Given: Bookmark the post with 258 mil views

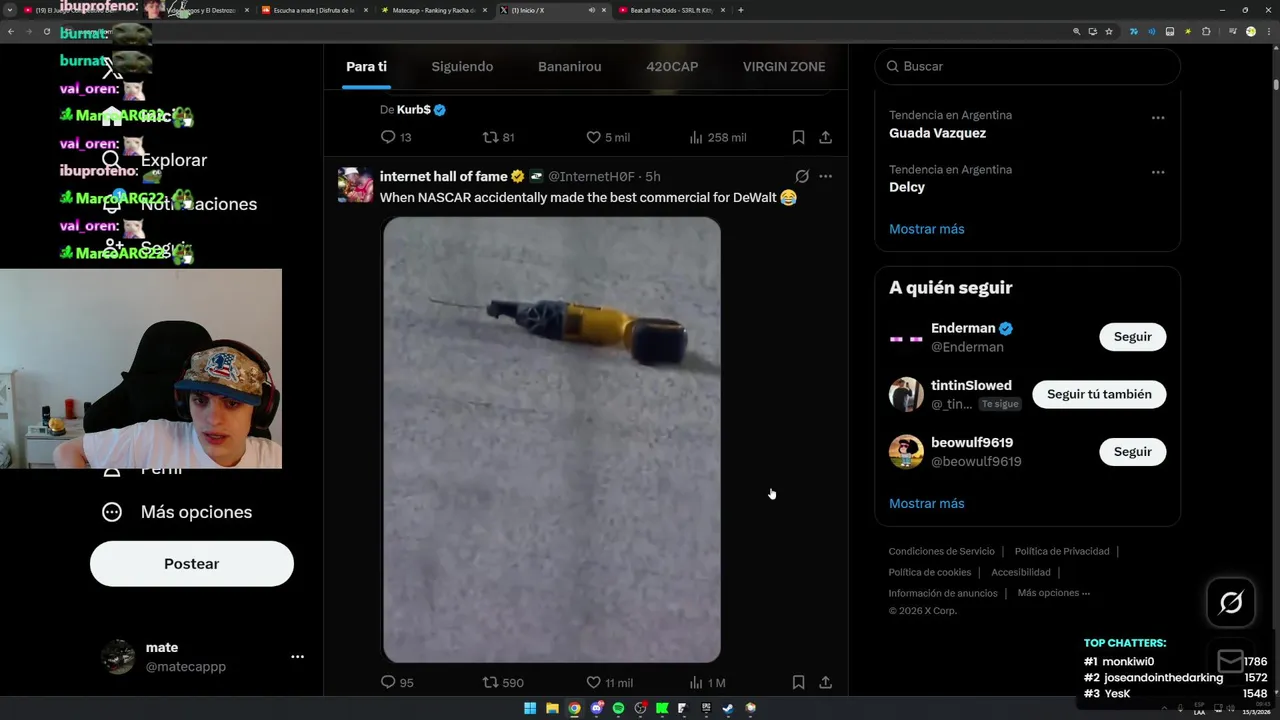Looking at the screenshot, I should pos(798,137).
